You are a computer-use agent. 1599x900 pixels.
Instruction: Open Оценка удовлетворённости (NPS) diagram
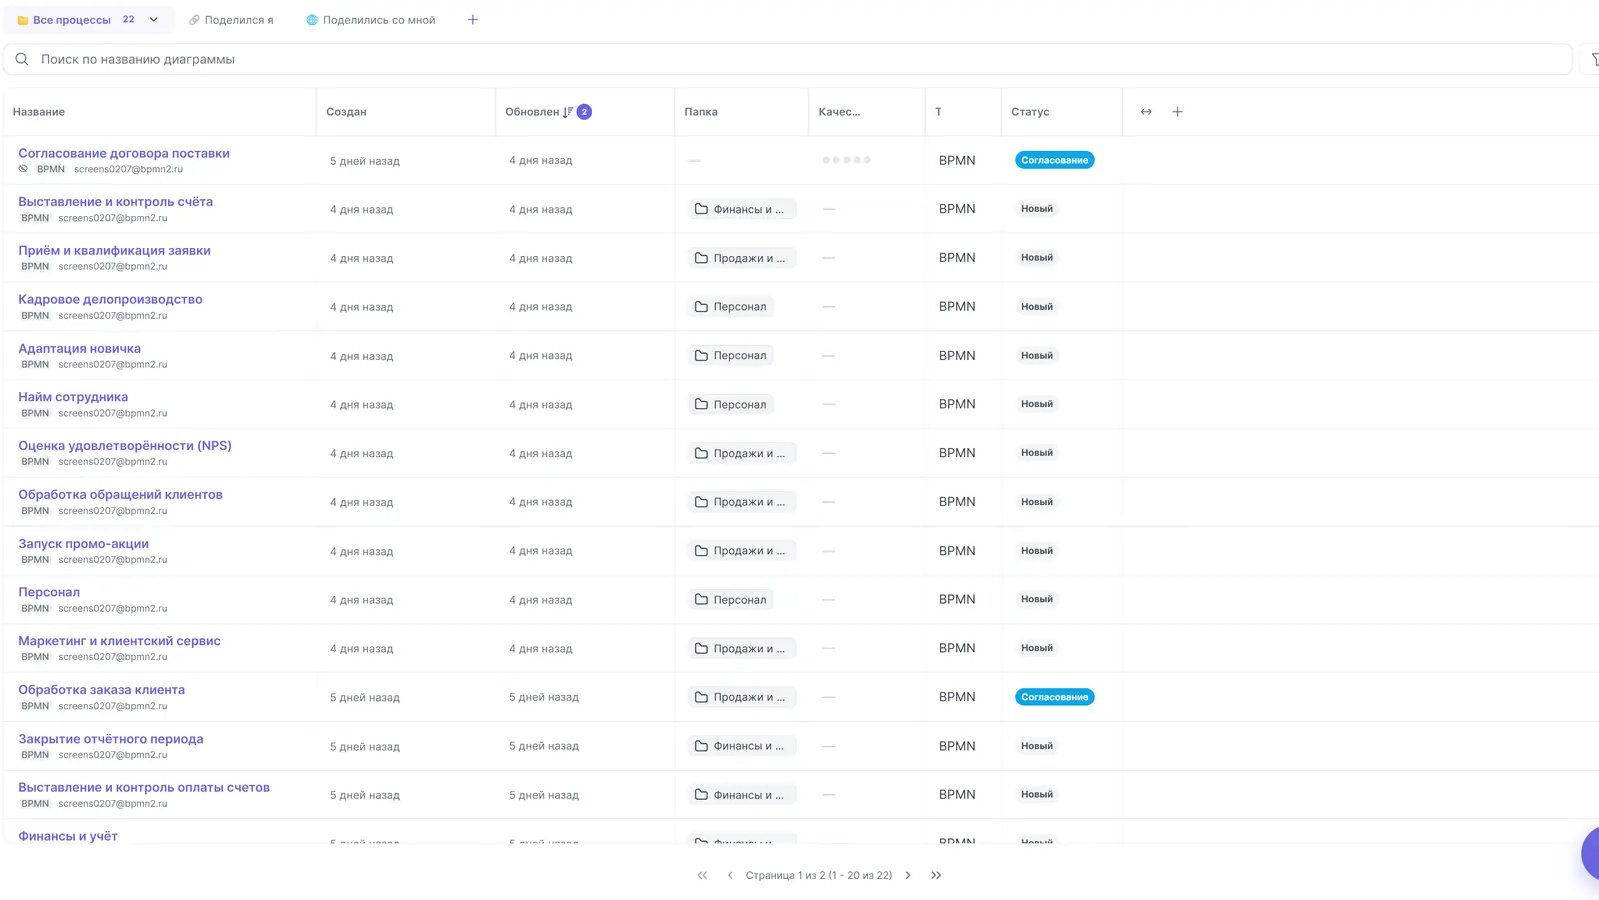[x=125, y=446]
